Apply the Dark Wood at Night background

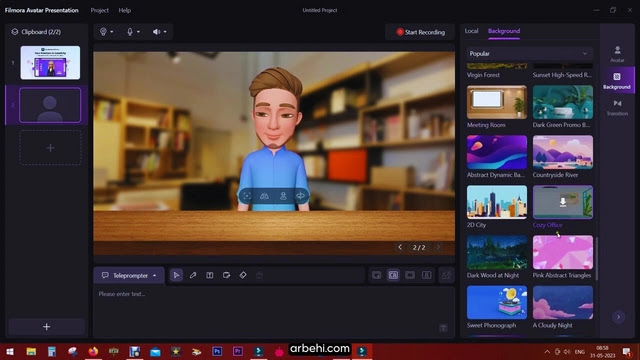[x=497, y=252]
